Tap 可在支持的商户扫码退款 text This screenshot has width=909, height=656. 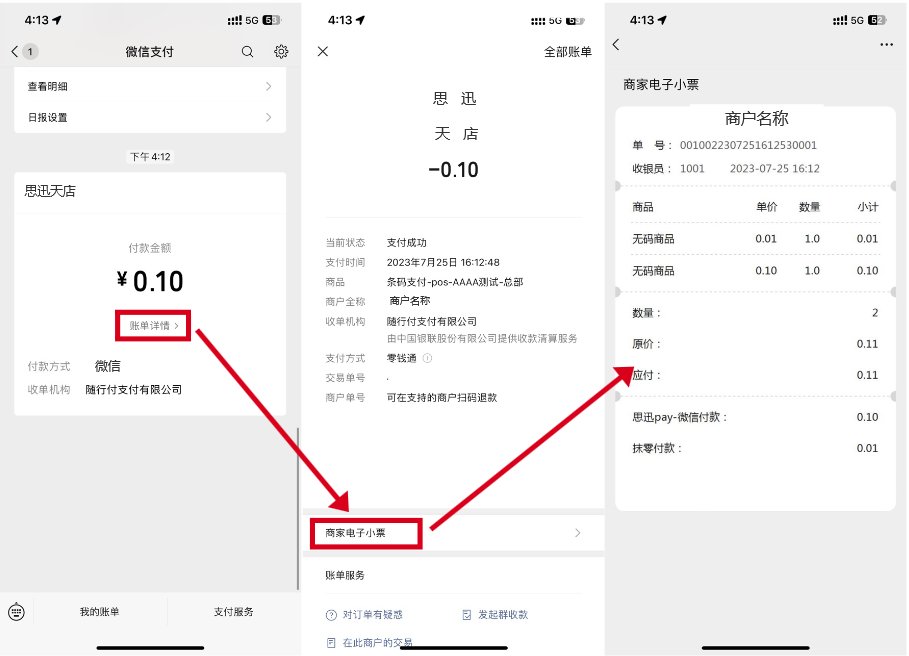pos(442,398)
